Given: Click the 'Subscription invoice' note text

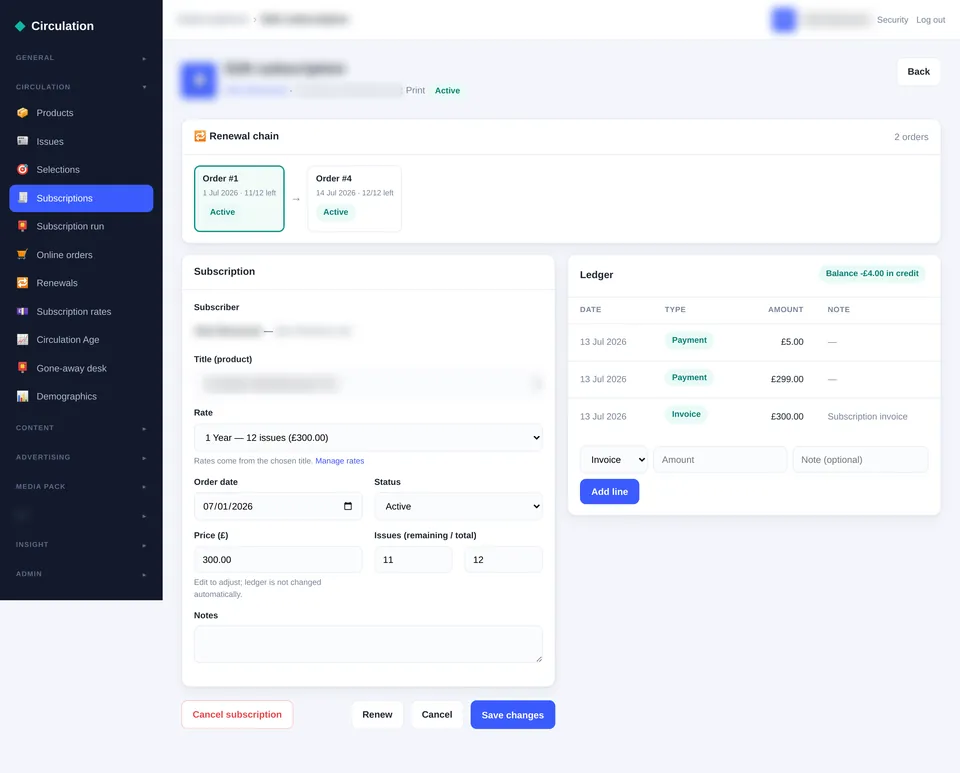Looking at the screenshot, I should coord(867,416).
